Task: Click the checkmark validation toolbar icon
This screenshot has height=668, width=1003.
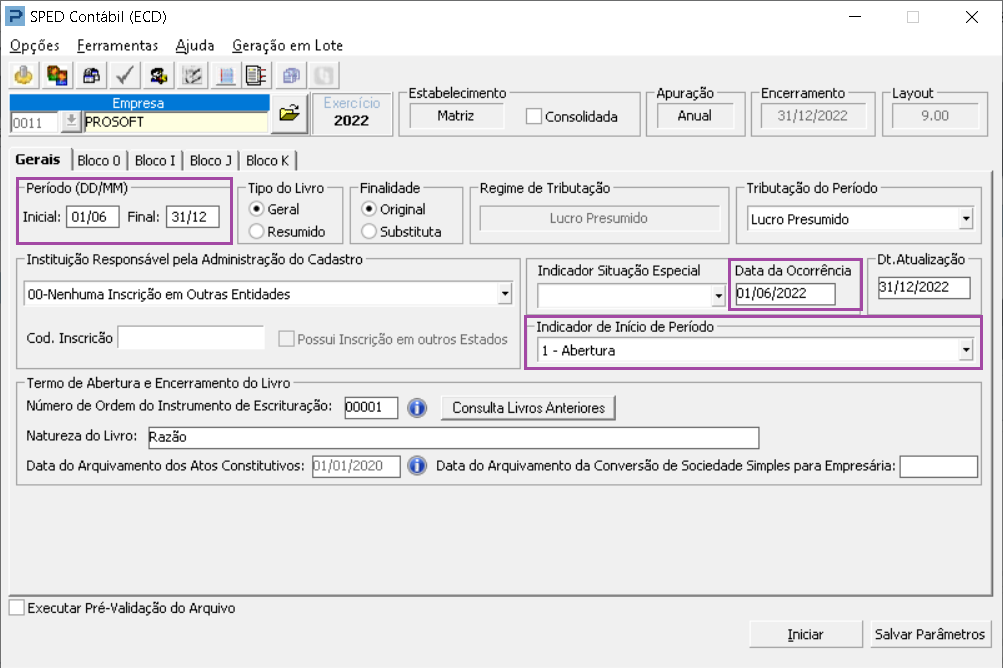Action: coord(124,74)
